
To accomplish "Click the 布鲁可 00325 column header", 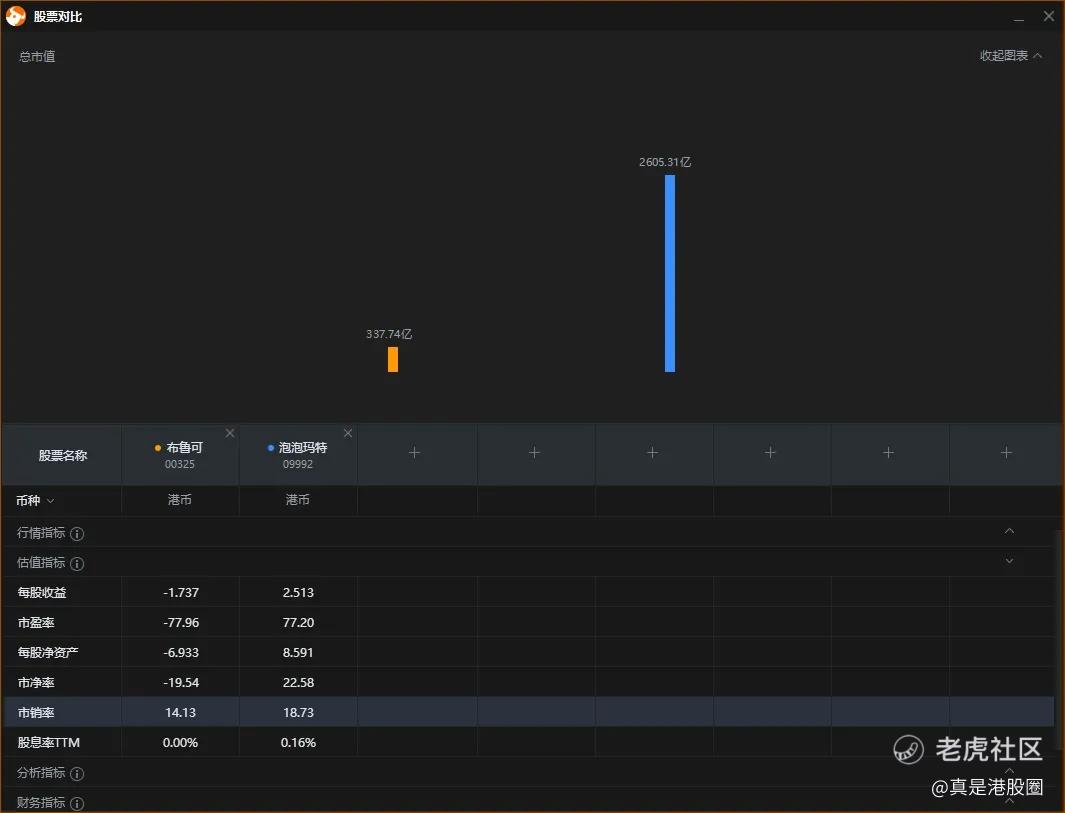I will click(x=180, y=455).
